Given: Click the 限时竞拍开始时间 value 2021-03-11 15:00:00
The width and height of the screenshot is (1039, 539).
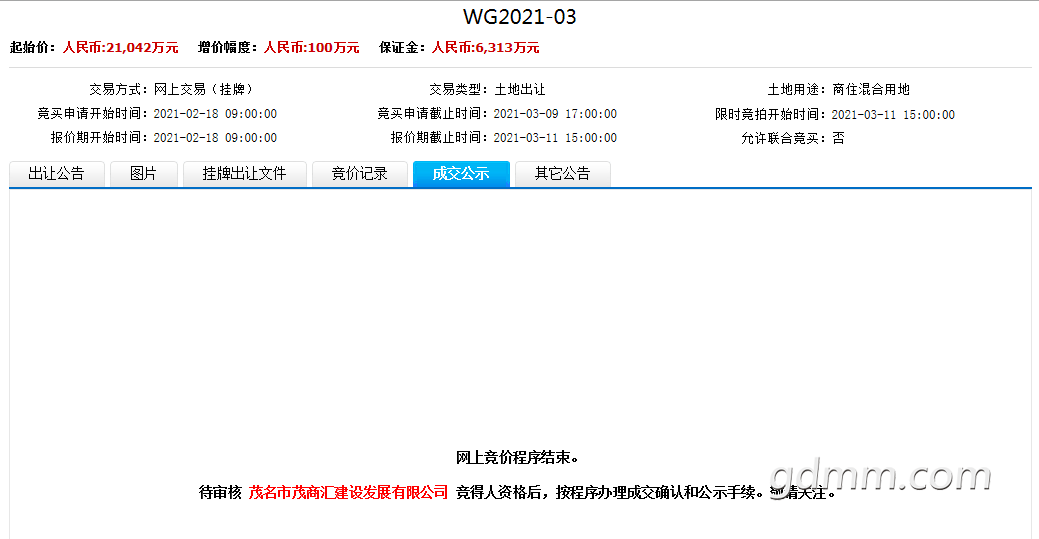Looking at the screenshot, I should pos(893,115).
